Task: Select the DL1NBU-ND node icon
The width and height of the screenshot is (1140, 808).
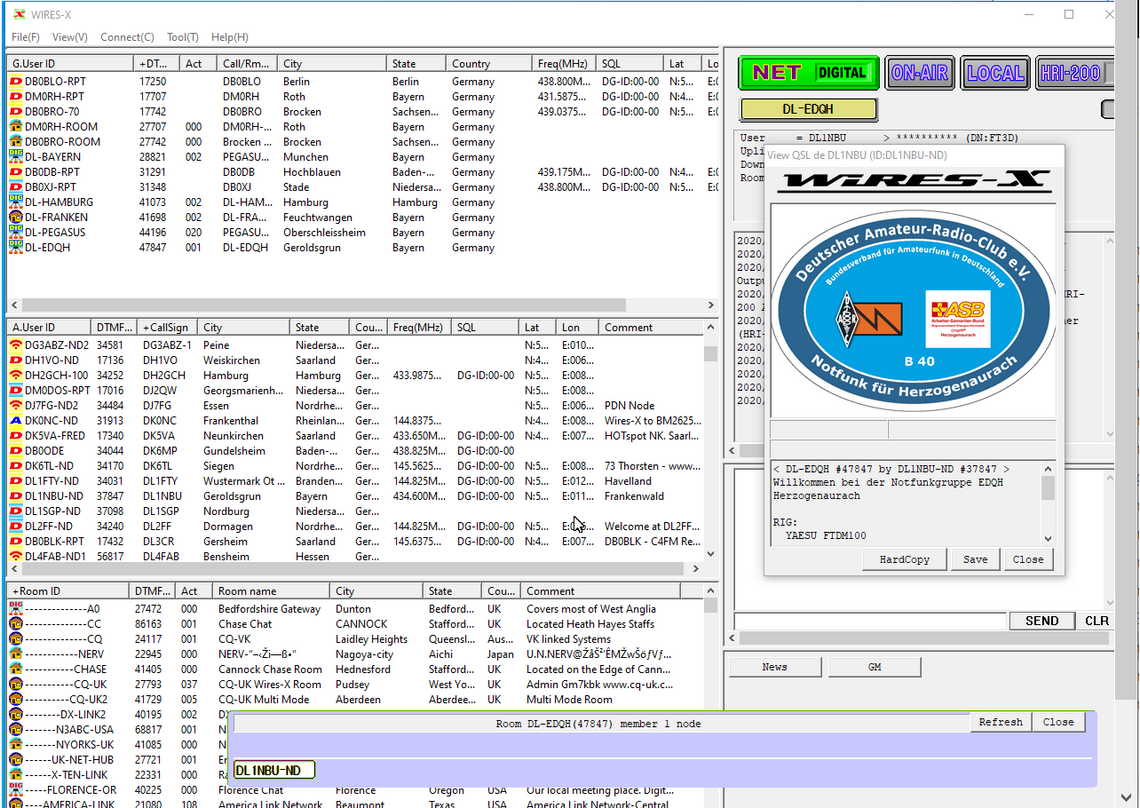Action: pos(16,496)
